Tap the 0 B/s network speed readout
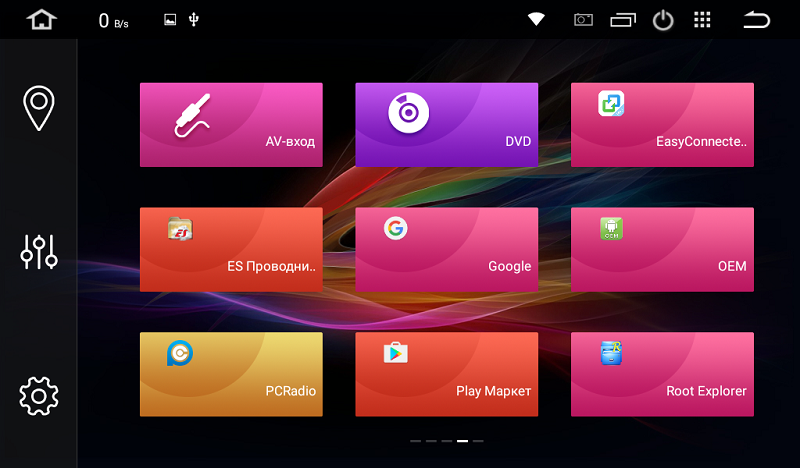The width and height of the screenshot is (800, 468). coord(113,21)
